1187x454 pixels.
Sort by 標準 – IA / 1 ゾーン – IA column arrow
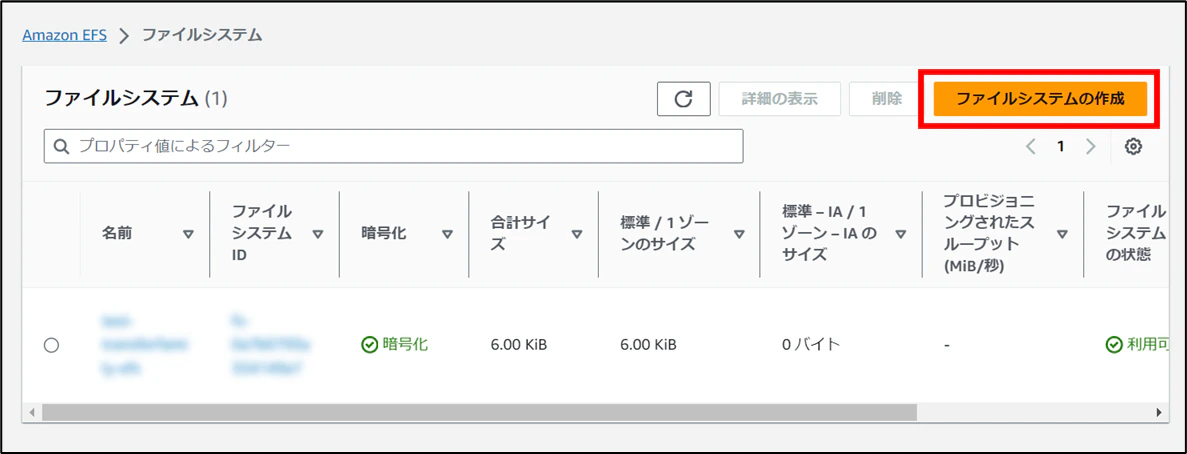(901, 235)
